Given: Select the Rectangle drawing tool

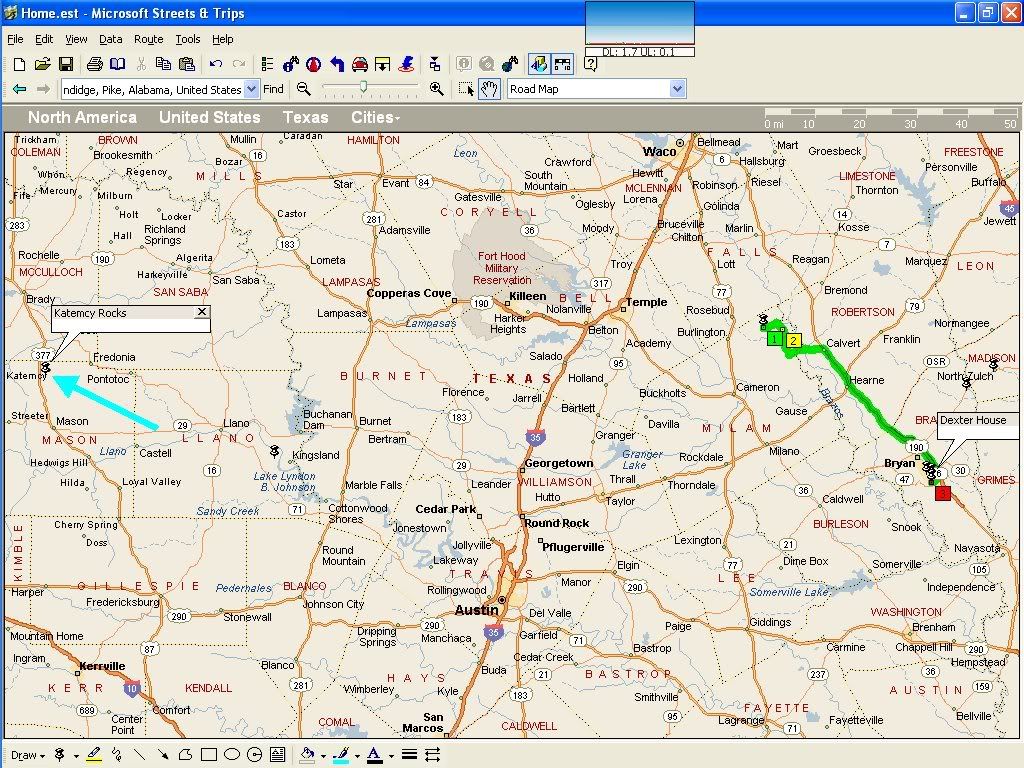Looking at the screenshot, I should pyautogui.click(x=209, y=755).
